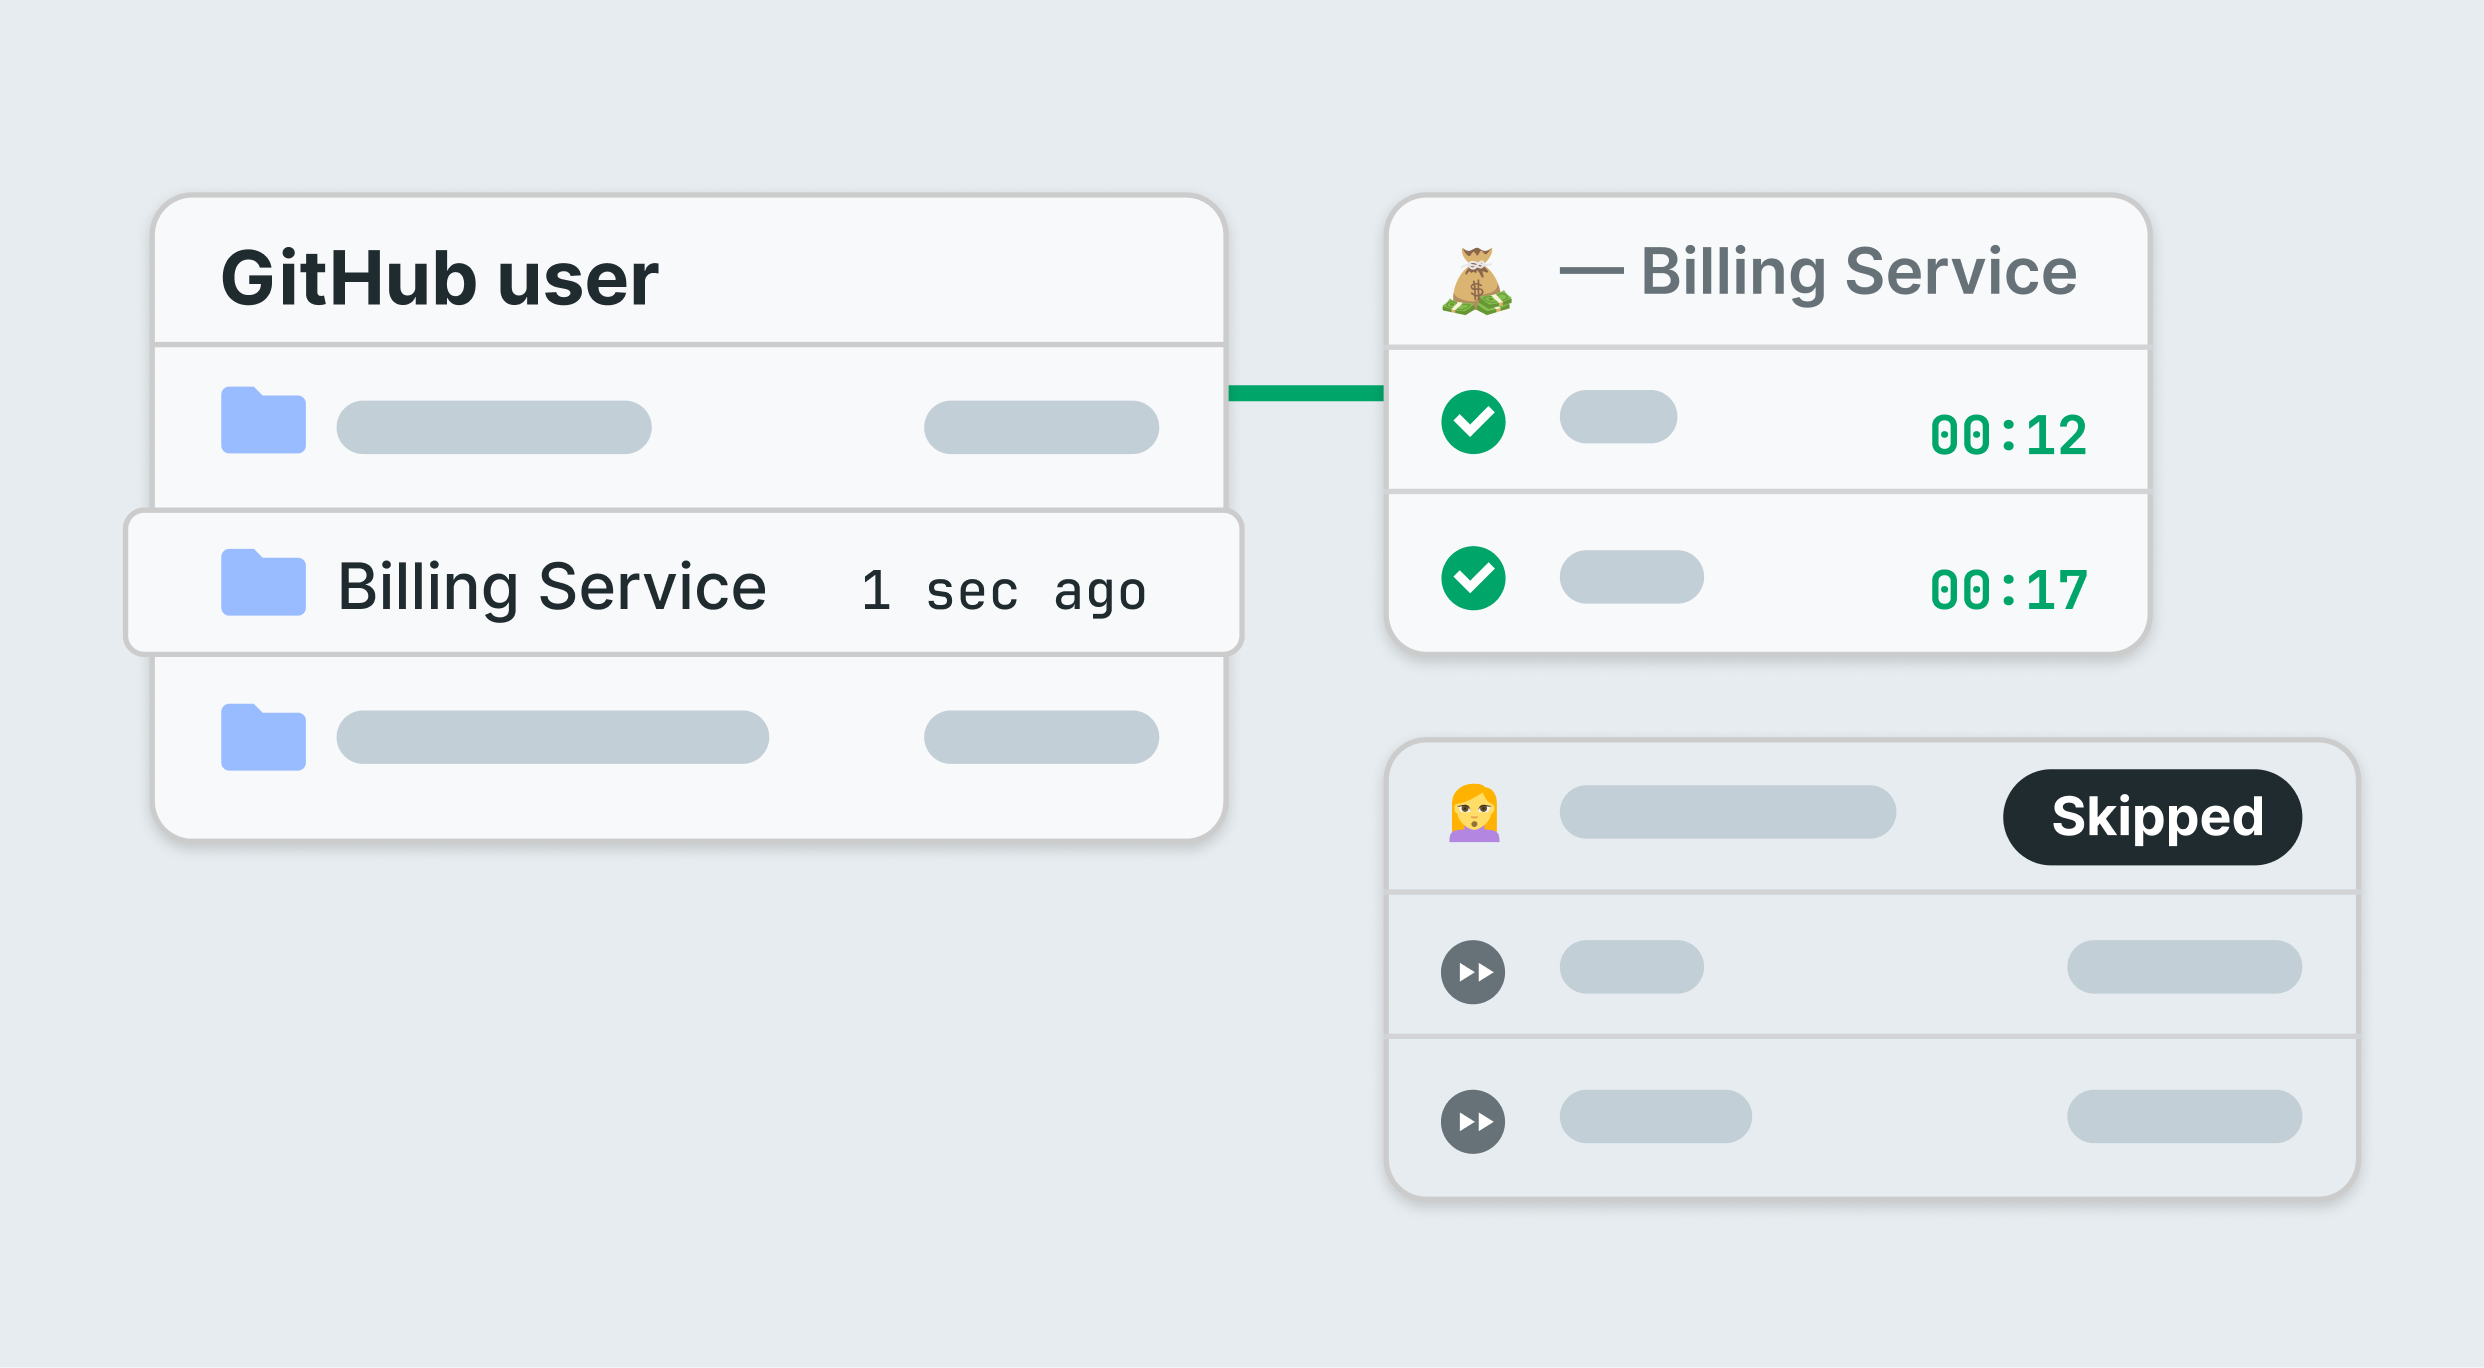The height and width of the screenshot is (1368, 2484).
Task: Click the top folder icon under GitHub user
Action: [x=263, y=420]
